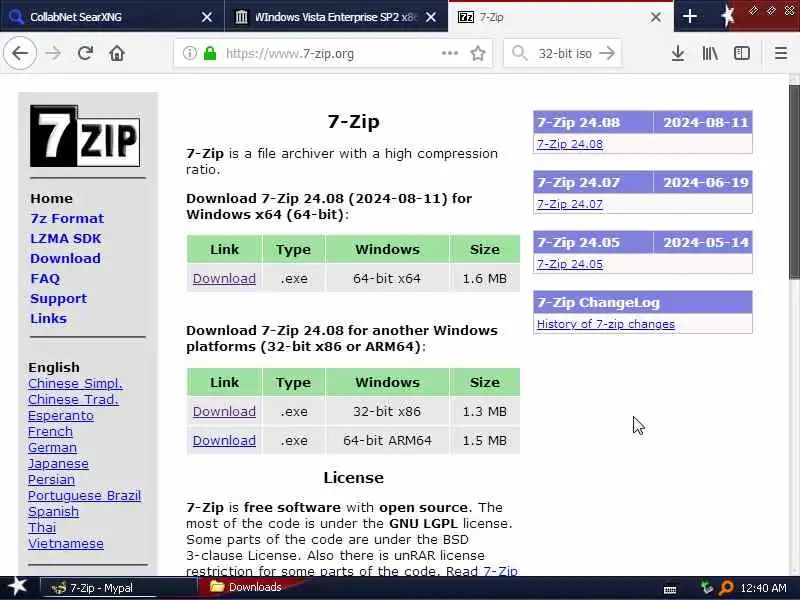Switch language to German
This screenshot has height=600, width=800.
(x=52, y=447)
